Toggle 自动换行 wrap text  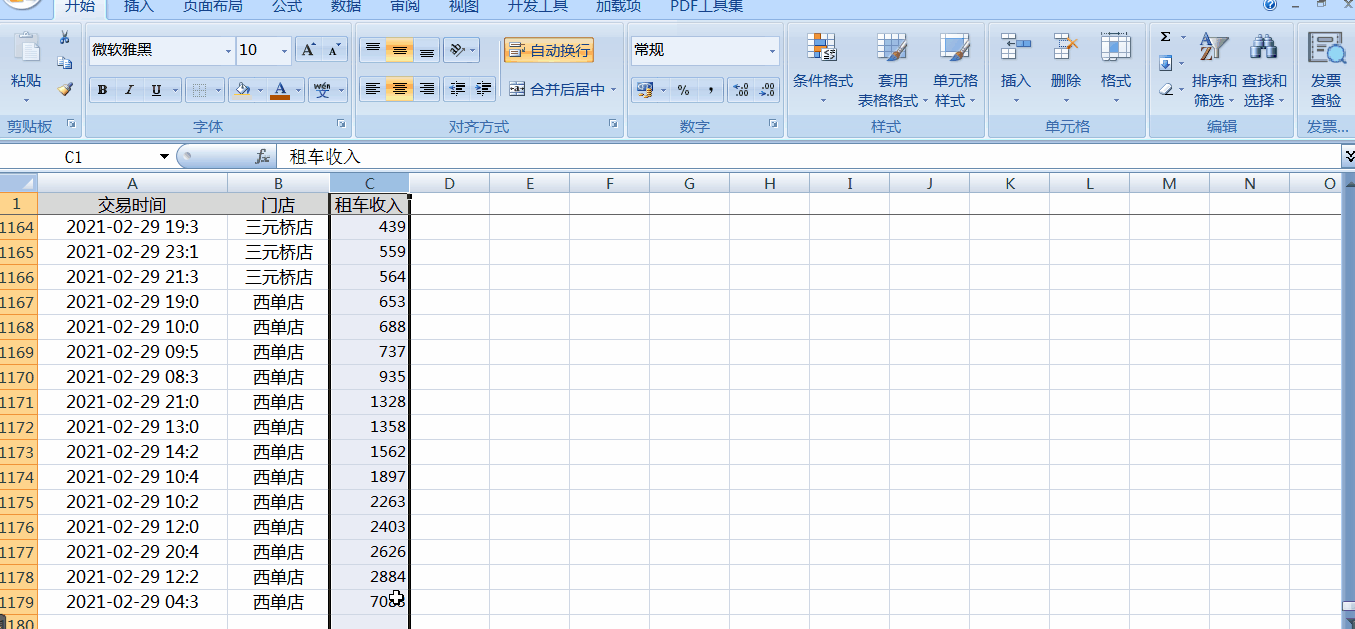(549, 50)
